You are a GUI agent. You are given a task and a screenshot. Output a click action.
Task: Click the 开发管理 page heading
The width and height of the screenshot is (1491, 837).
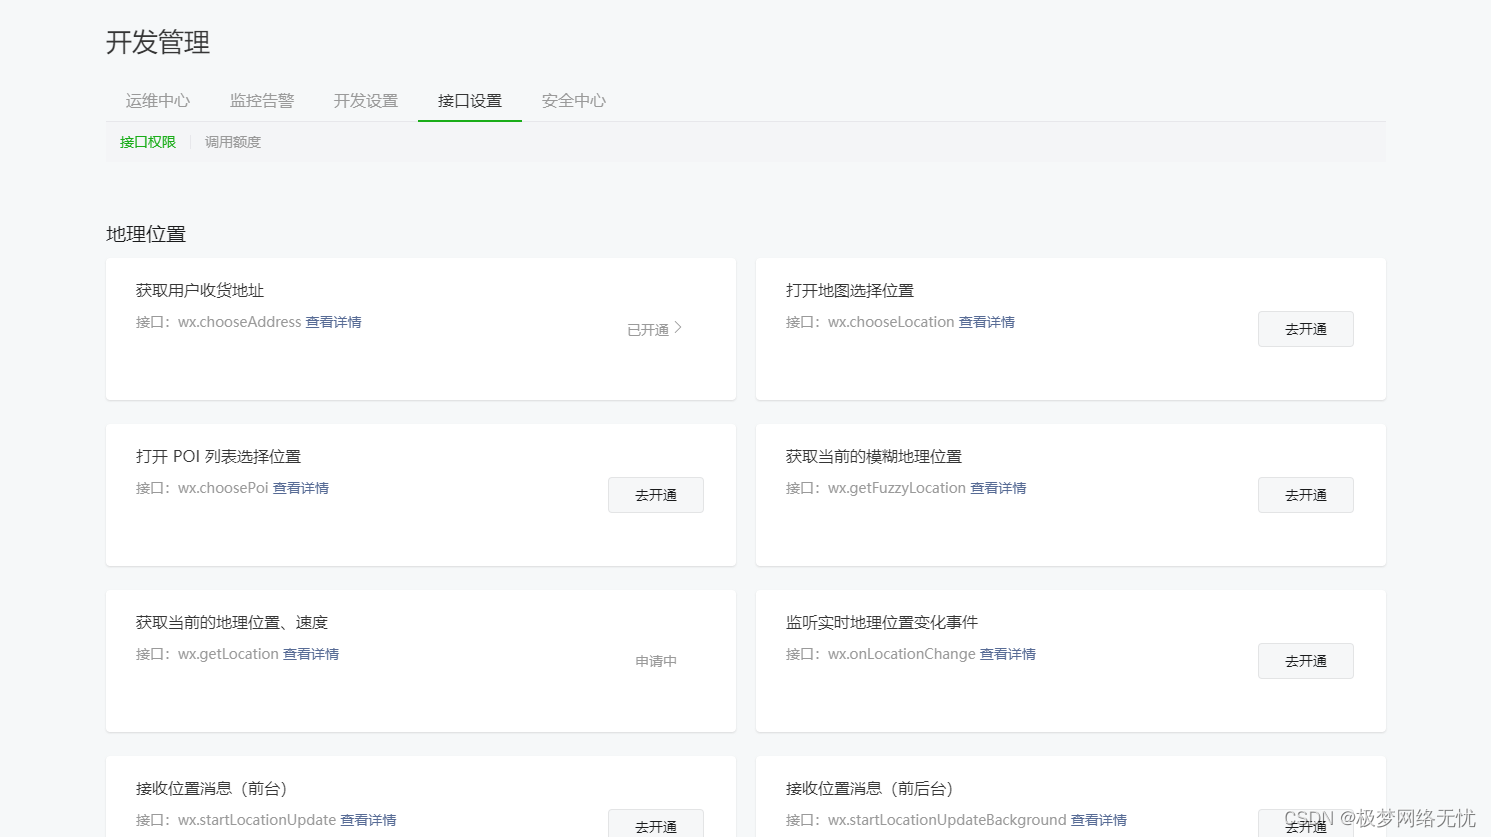pos(158,42)
